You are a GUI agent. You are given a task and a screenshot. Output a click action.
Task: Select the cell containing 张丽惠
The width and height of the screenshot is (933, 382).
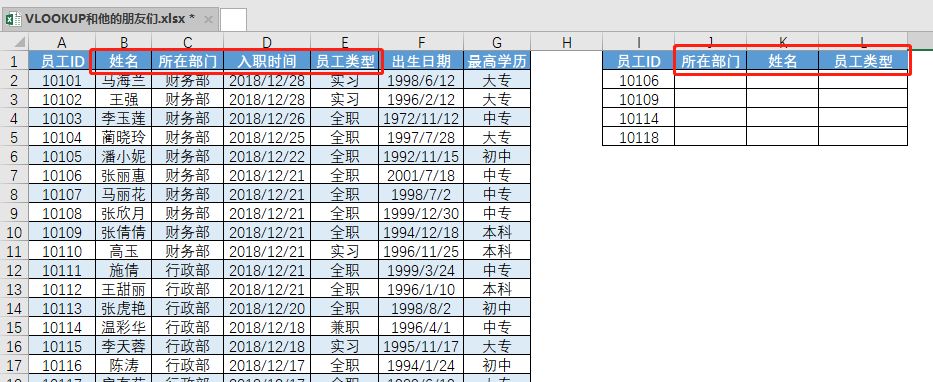[123, 175]
